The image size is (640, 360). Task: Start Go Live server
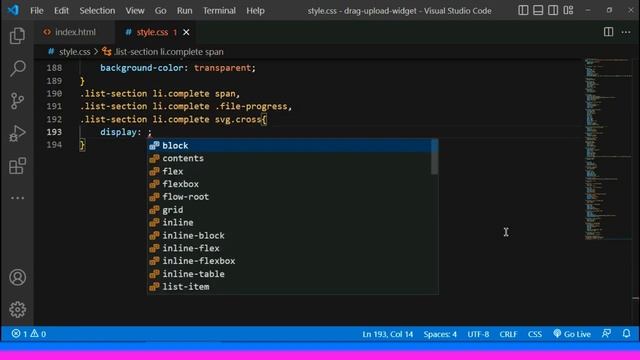[x=572, y=334]
